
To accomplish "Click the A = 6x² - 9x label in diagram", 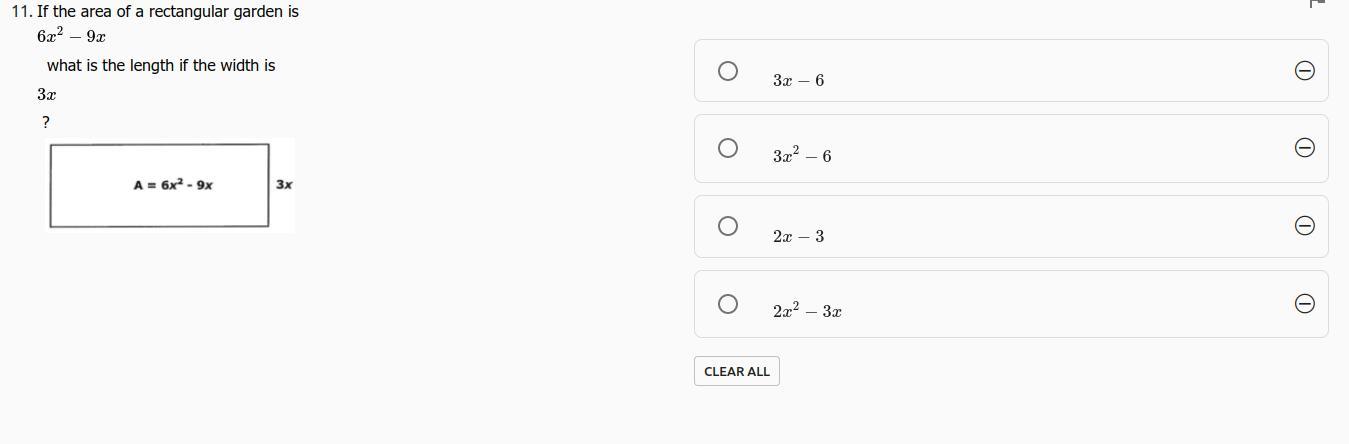I will [173, 185].
